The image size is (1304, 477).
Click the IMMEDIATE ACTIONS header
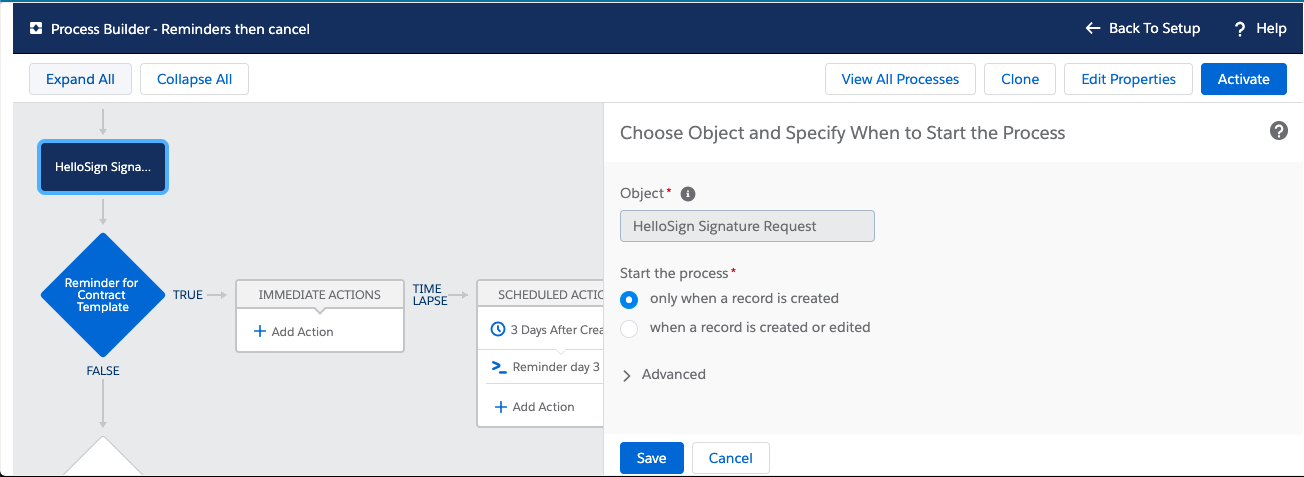point(319,295)
